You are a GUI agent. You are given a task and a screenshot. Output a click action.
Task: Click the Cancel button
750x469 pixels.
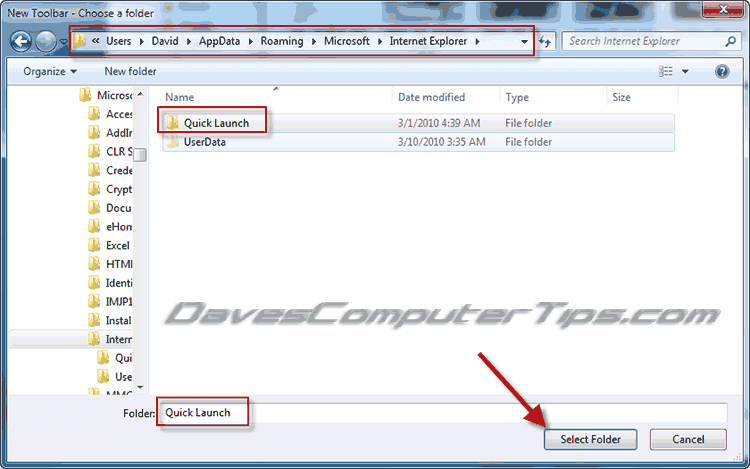click(688, 439)
